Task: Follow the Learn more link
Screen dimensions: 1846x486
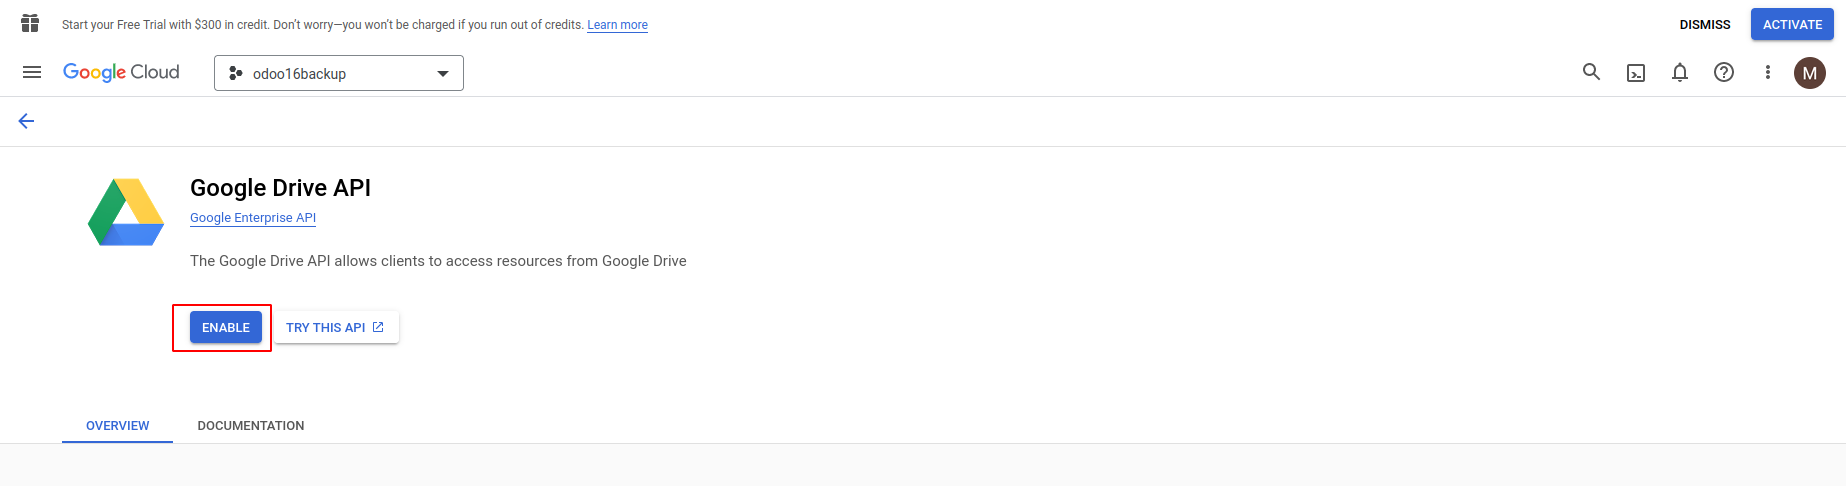Action: pos(617,25)
